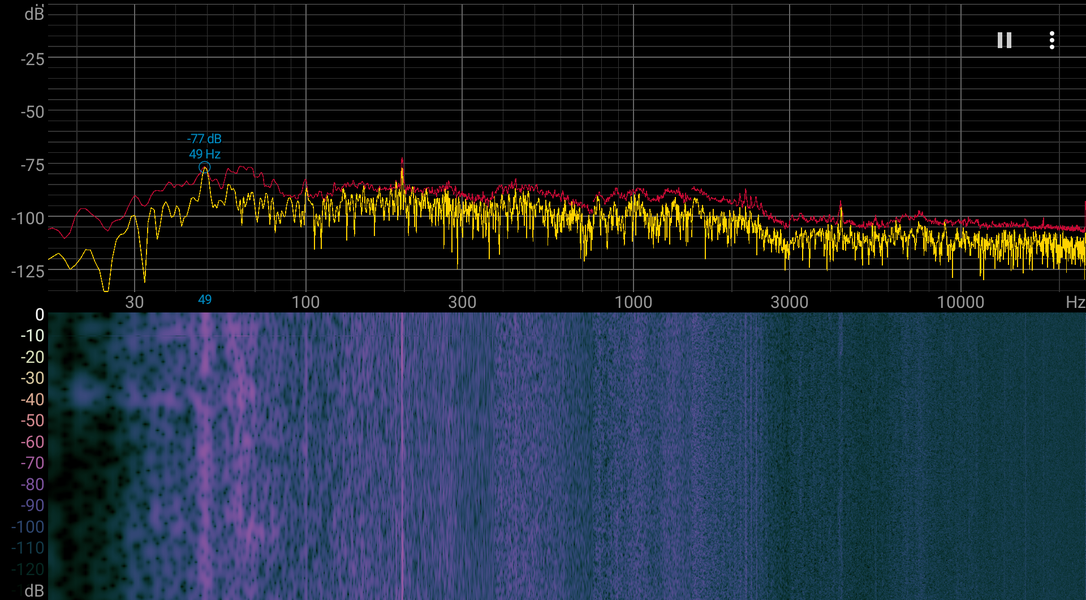Click the -40 value on spectrogram color scale
The height and width of the screenshot is (600, 1086).
(32, 400)
